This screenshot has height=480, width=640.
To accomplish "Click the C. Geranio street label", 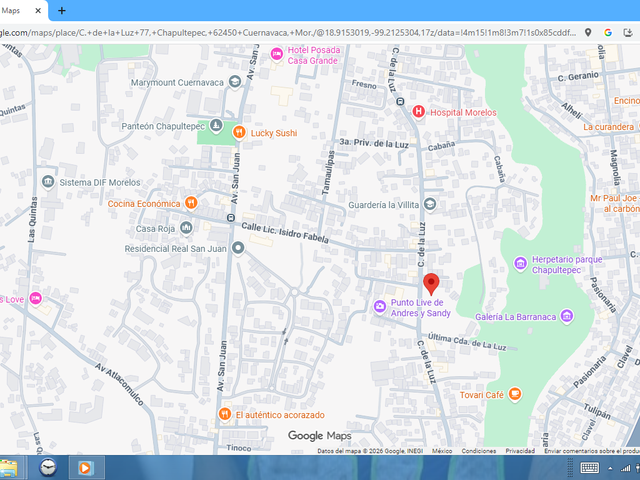I will (x=578, y=76).
